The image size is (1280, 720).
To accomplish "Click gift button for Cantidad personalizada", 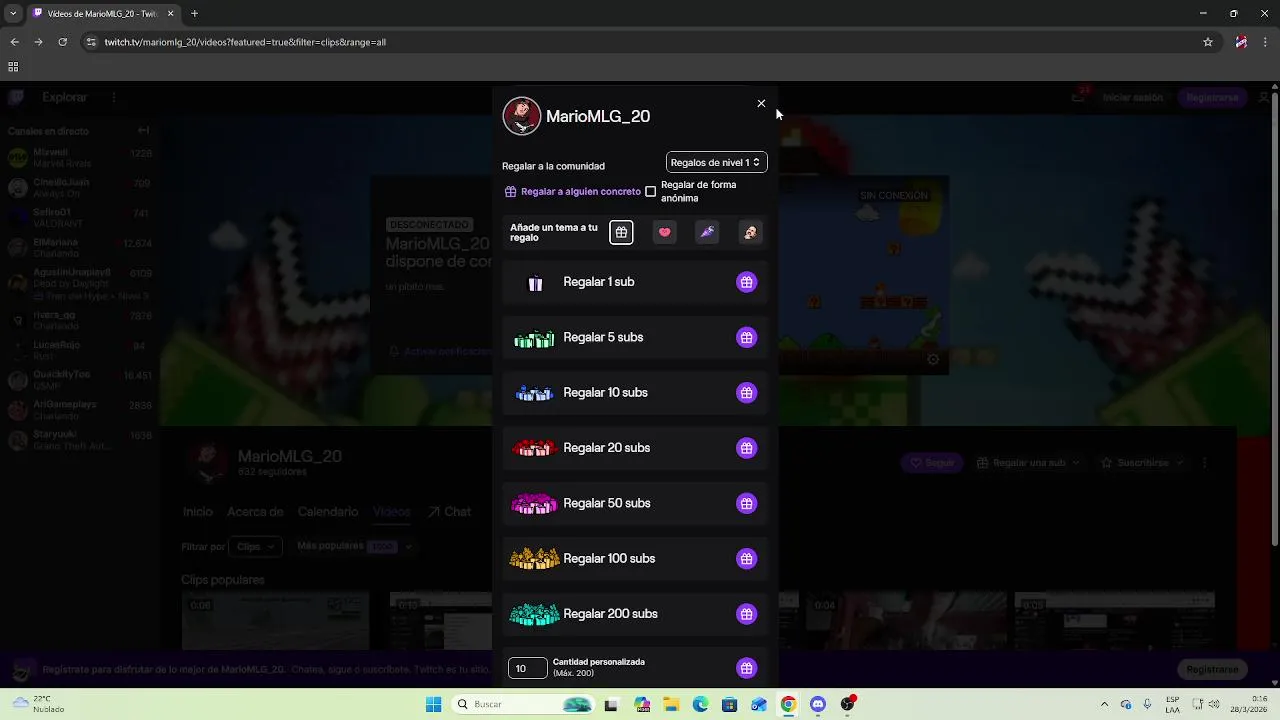I will [x=747, y=668].
